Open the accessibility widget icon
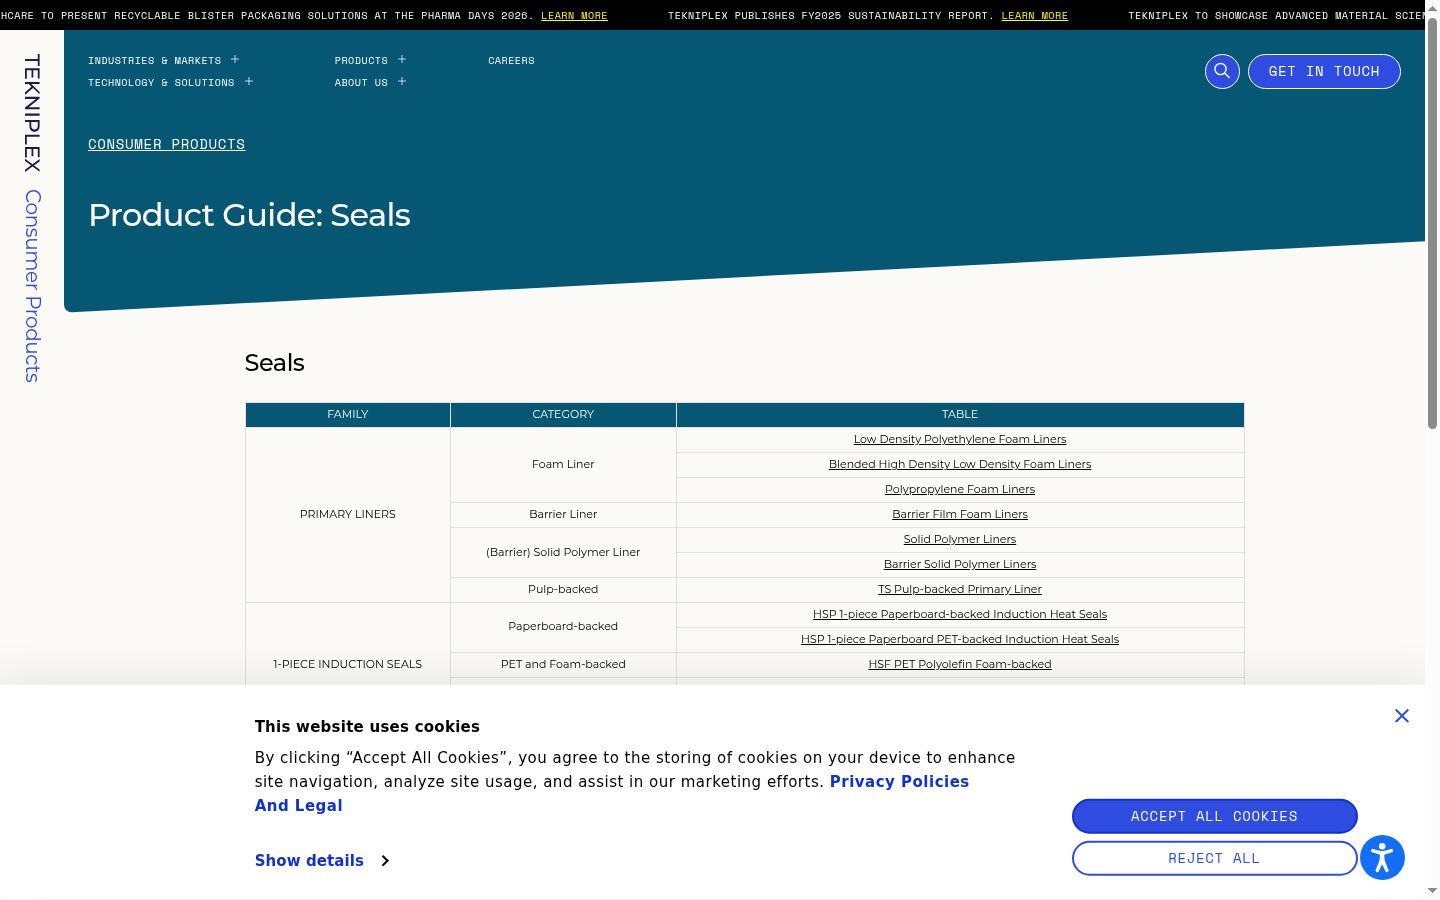The width and height of the screenshot is (1440, 900). (x=1383, y=858)
